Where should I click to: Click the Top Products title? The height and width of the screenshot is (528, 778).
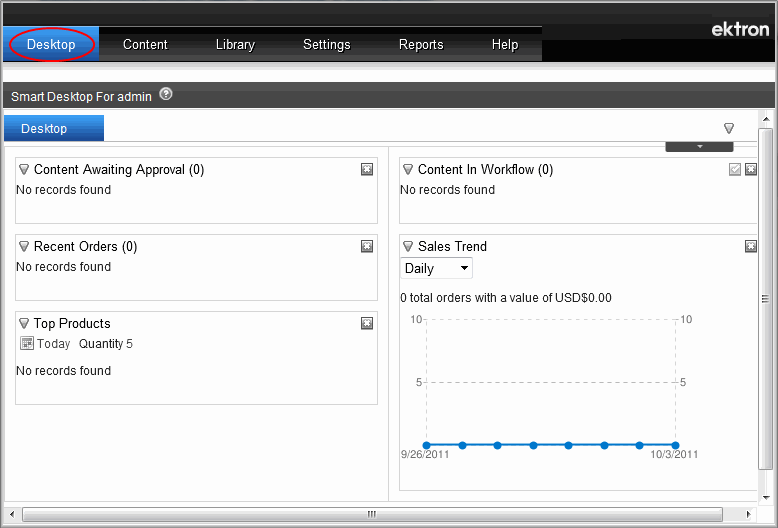click(72, 324)
